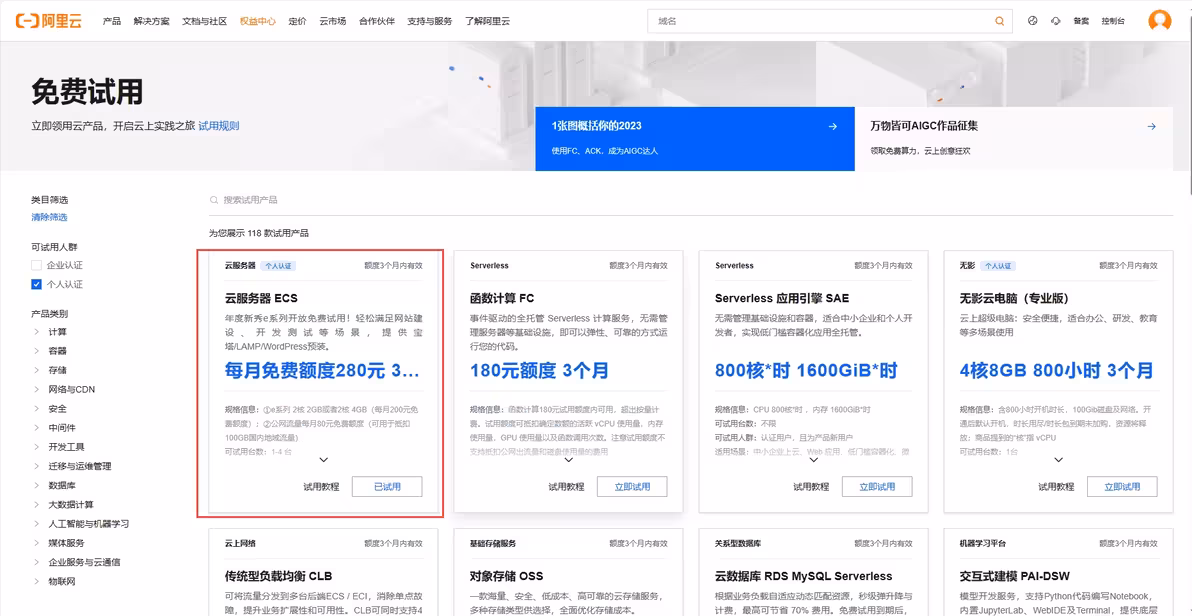Open the 产品 menu
1192x616 pixels.
[112, 21]
